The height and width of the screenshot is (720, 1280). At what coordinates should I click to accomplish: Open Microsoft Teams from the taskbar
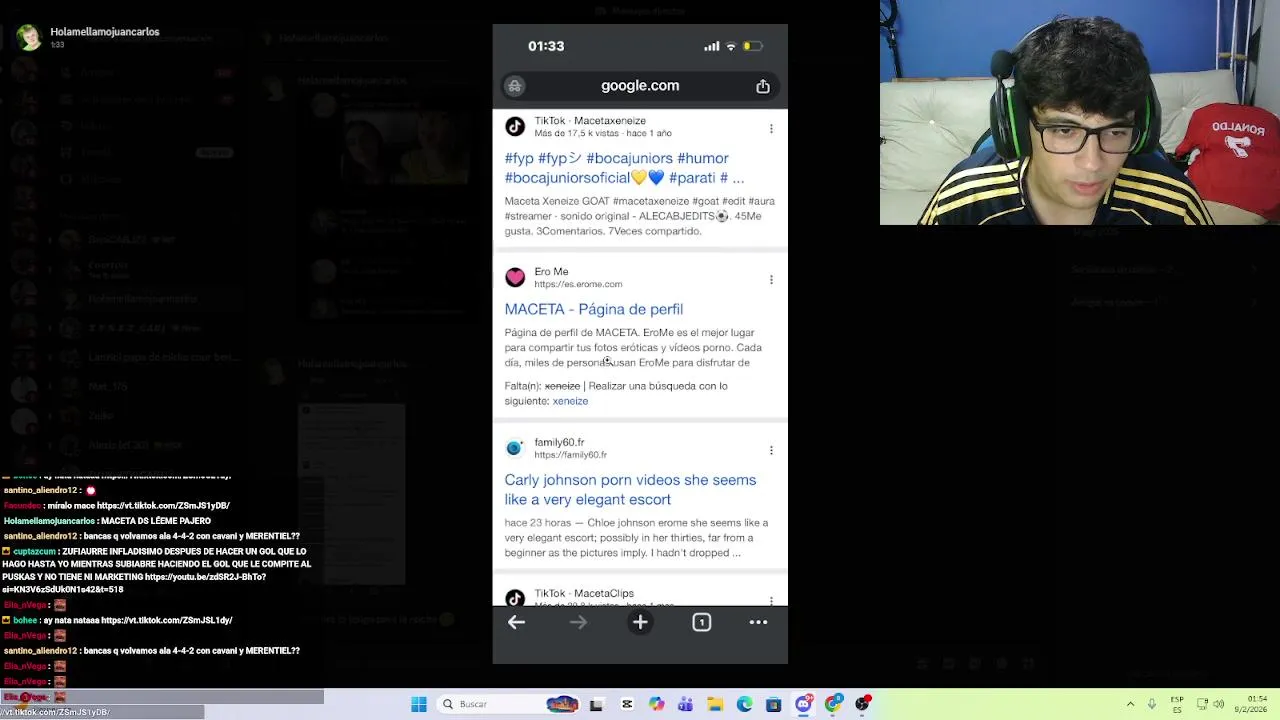(x=685, y=704)
